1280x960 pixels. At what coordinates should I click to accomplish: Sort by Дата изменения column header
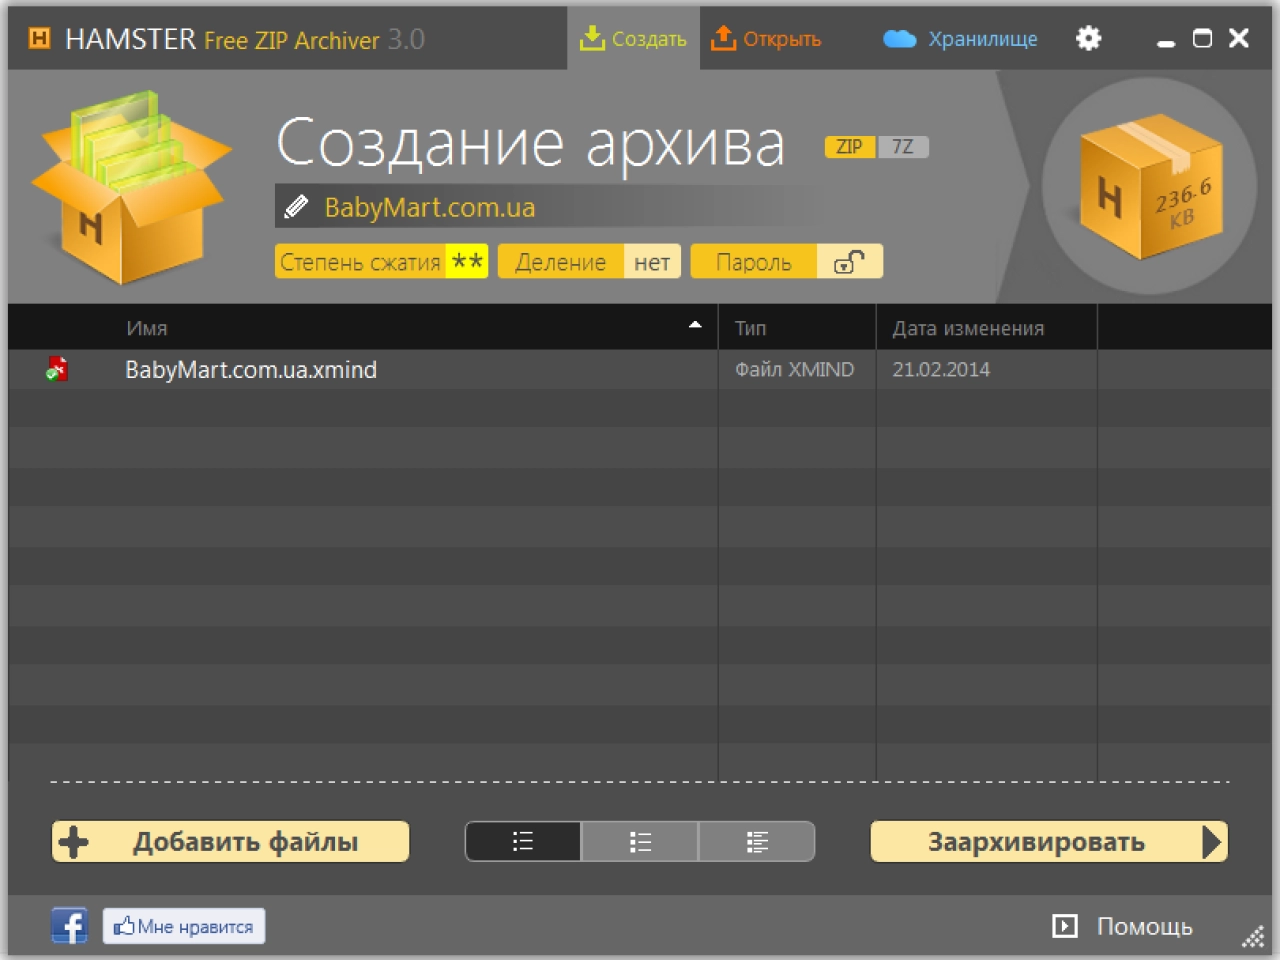coord(968,328)
